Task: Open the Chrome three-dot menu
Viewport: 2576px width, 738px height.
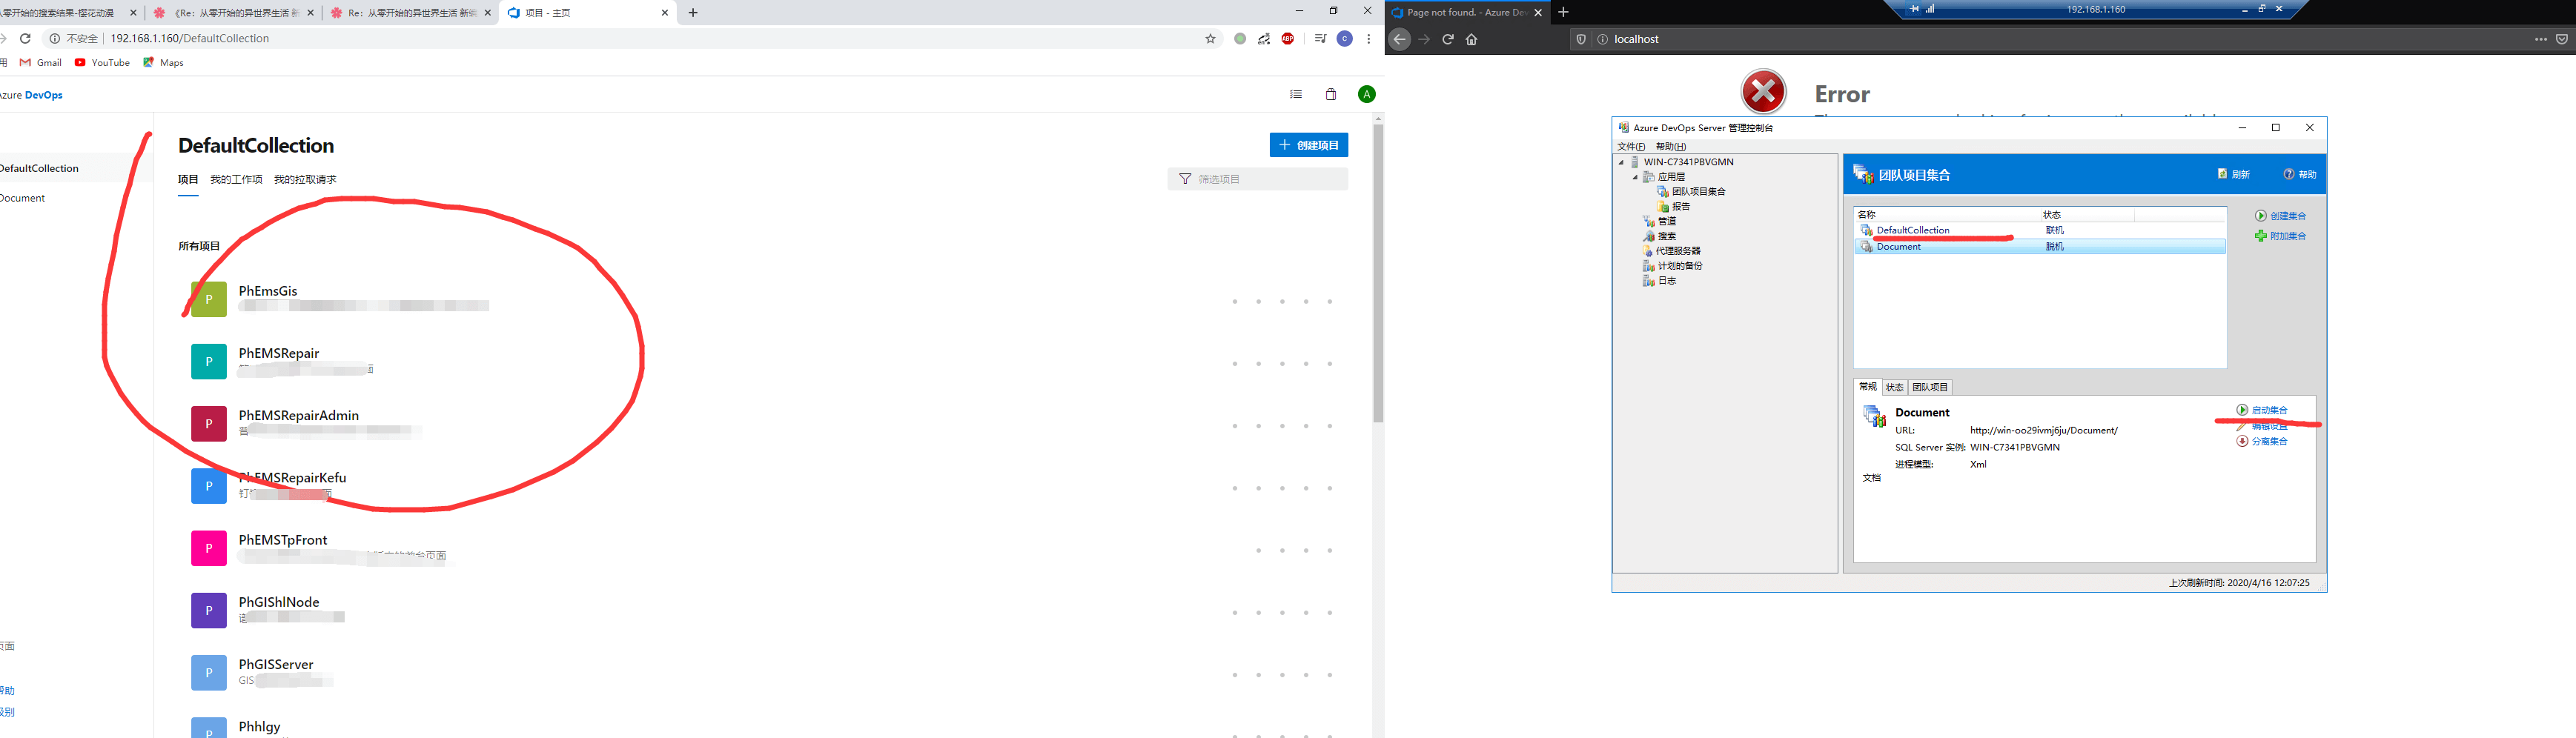Action: [1368, 39]
